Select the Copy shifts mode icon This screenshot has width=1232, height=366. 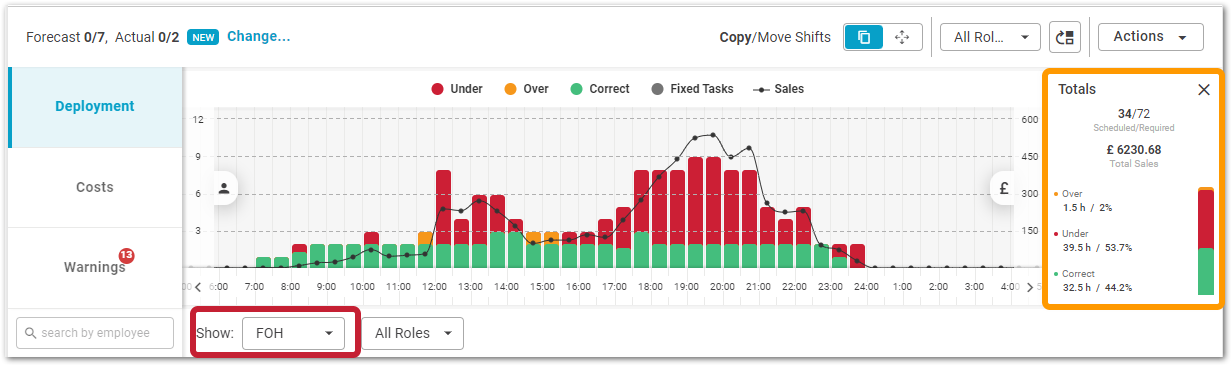[x=864, y=37]
